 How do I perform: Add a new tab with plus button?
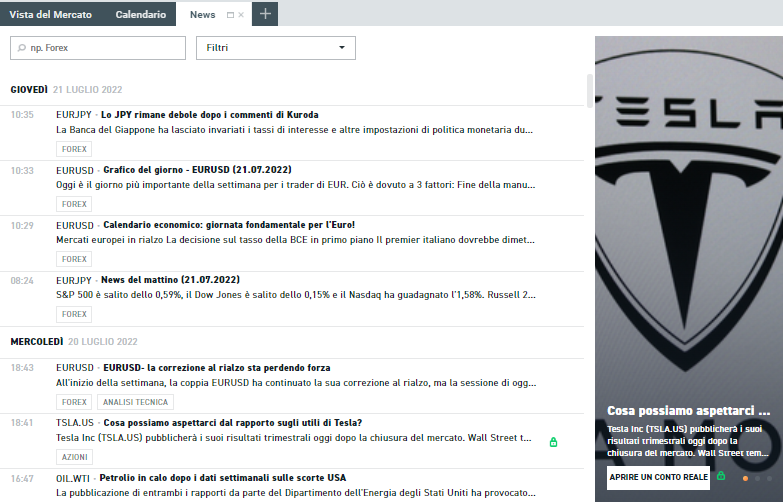265,14
